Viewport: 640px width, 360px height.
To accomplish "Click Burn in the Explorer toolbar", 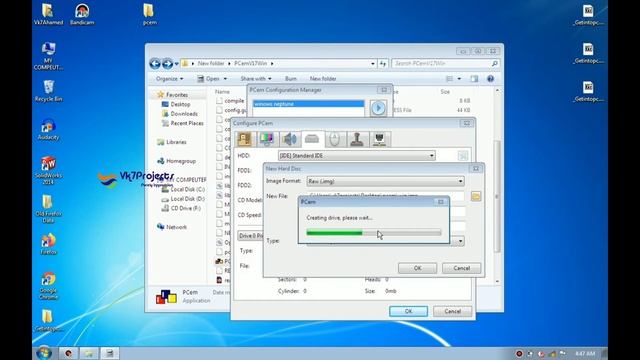I will [x=291, y=79].
